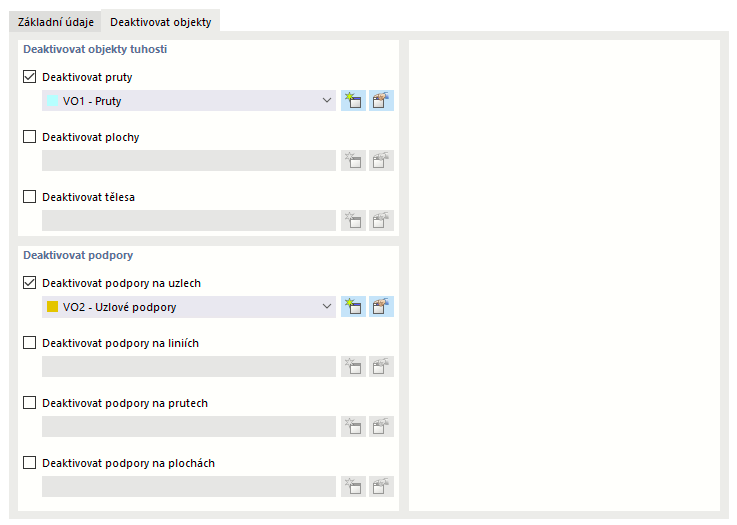This screenshot has width=737, height=525.
Task: Open the VO1 - Pruty dropdown
Action: tap(327, 100)
